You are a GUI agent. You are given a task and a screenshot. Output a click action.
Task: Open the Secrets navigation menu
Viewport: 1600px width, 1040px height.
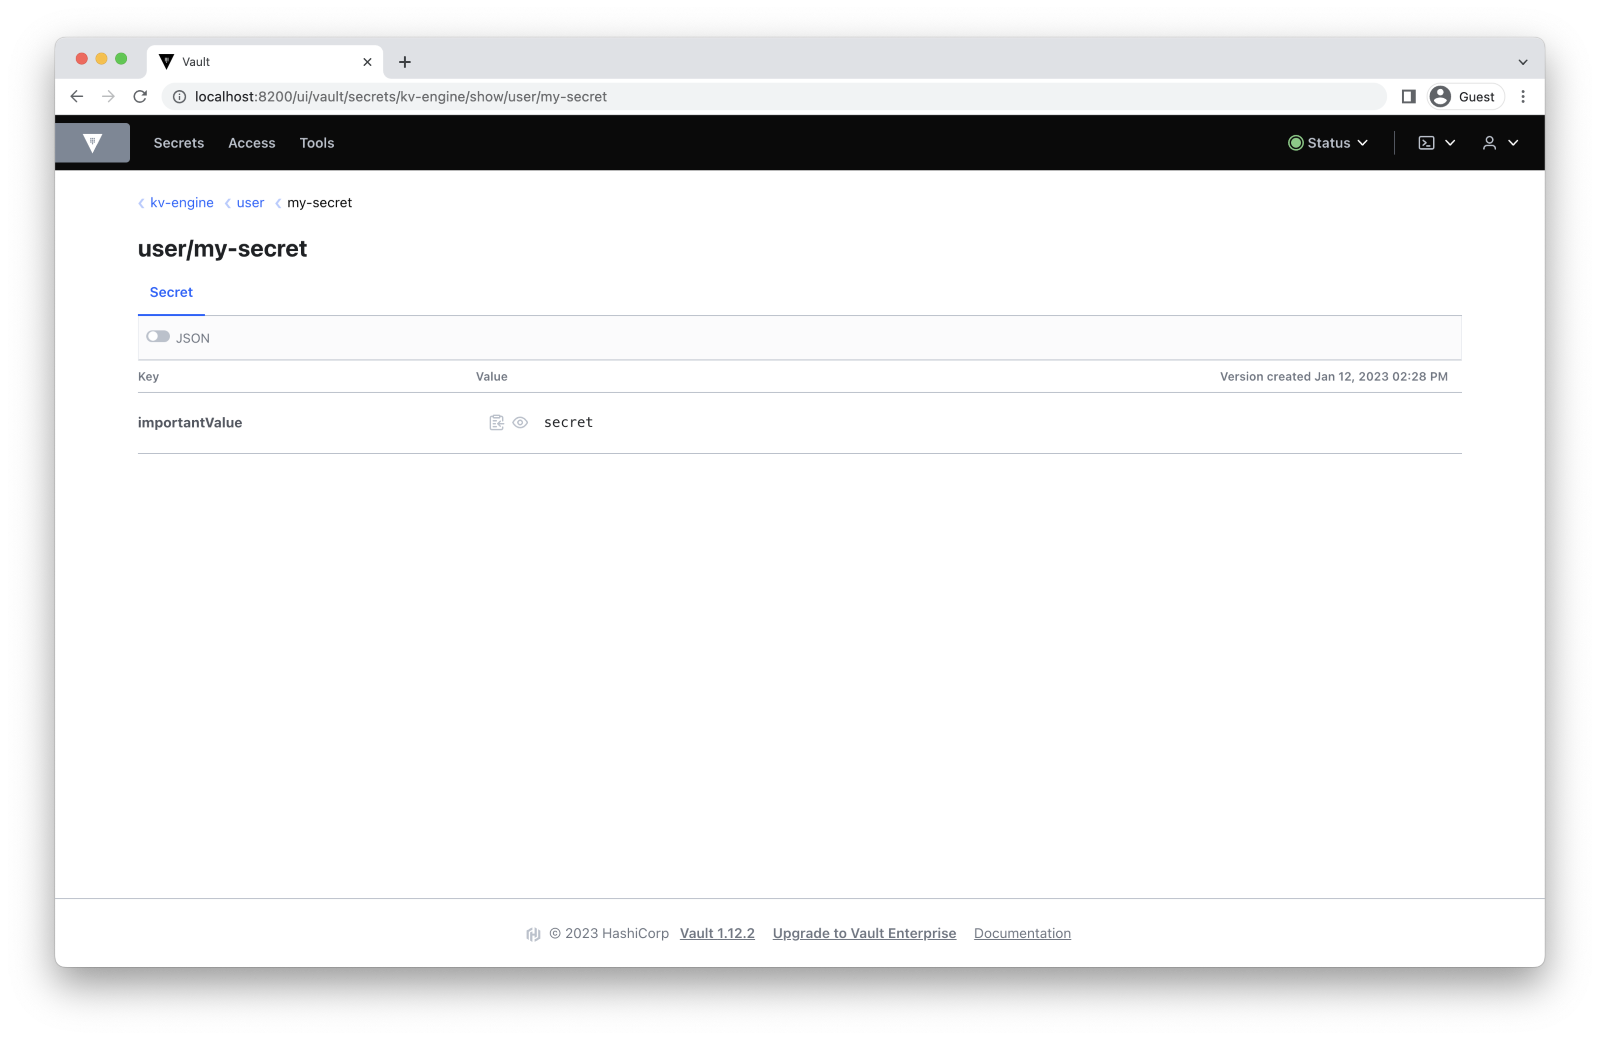point(179,143)
